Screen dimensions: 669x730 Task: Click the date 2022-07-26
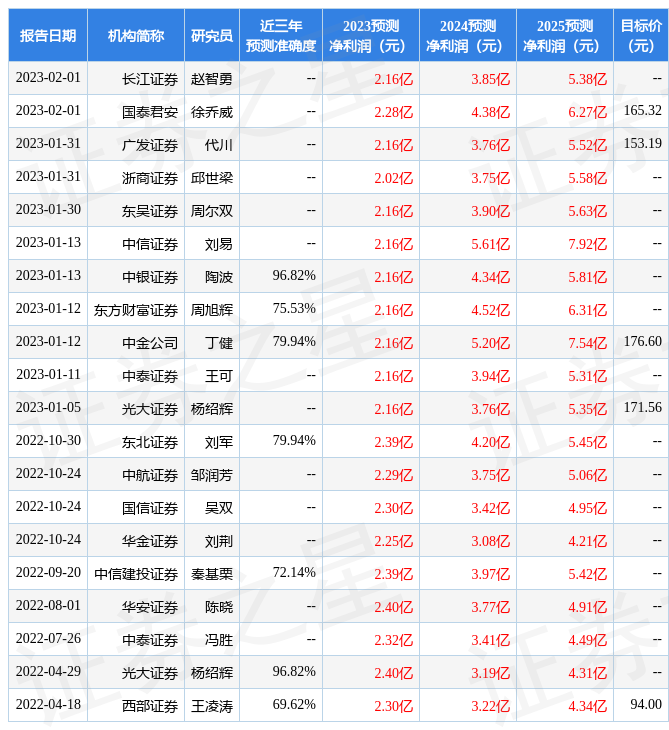[48, 639]
